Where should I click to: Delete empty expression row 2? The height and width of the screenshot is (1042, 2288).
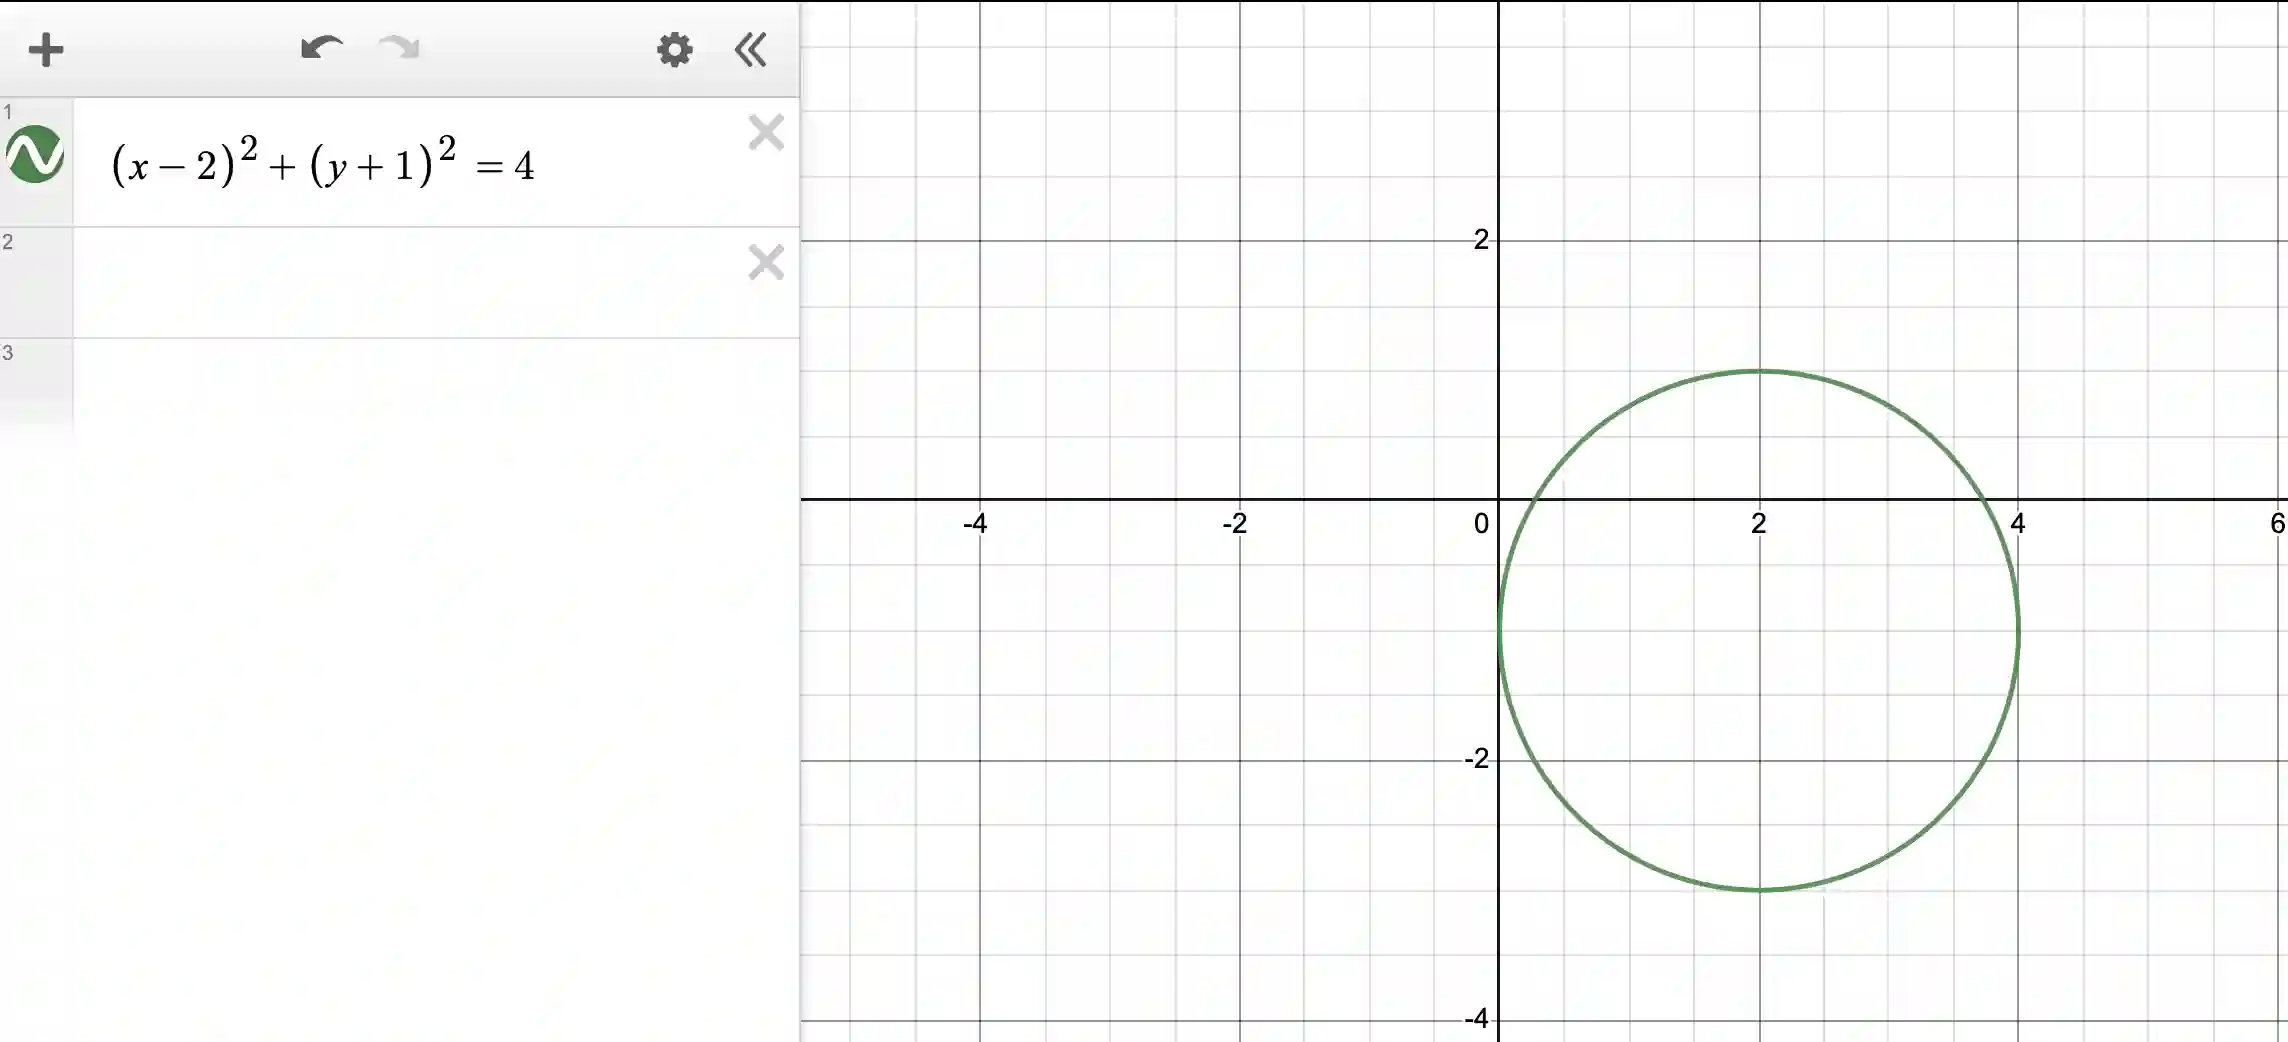[766, 262]
